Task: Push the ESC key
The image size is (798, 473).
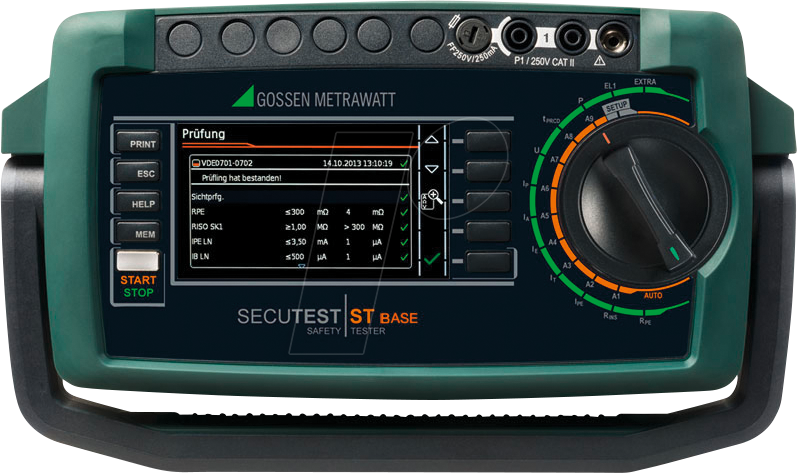Action: tap(138, 173)
